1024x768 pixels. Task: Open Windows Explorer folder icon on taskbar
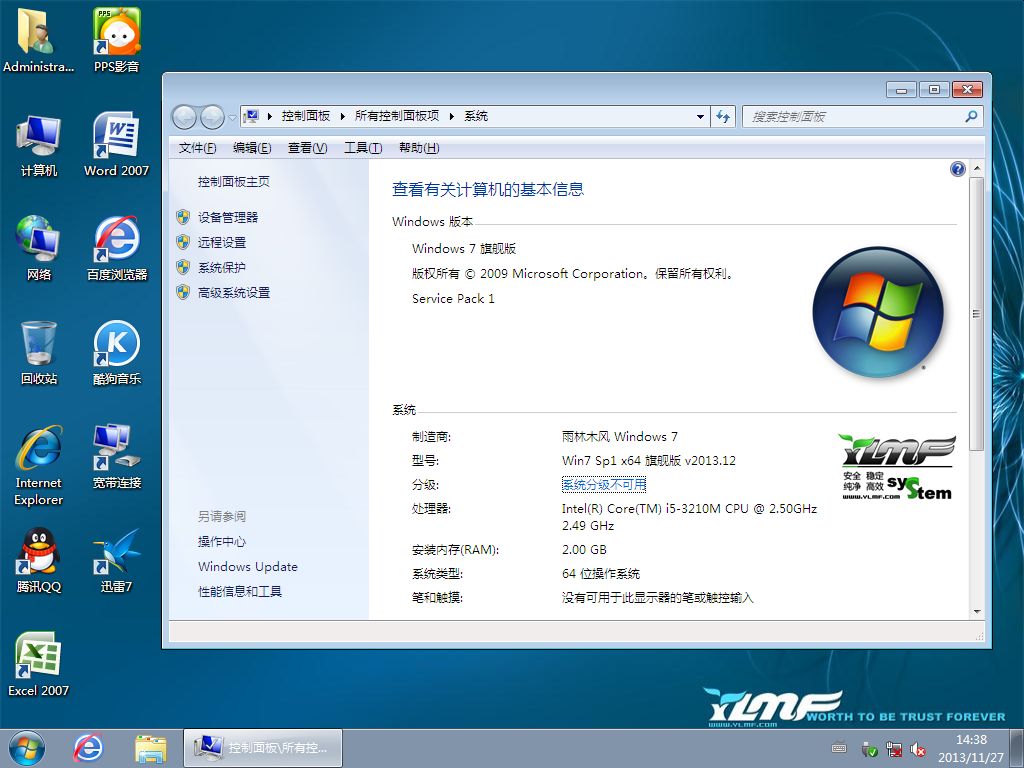coord(150,748)
